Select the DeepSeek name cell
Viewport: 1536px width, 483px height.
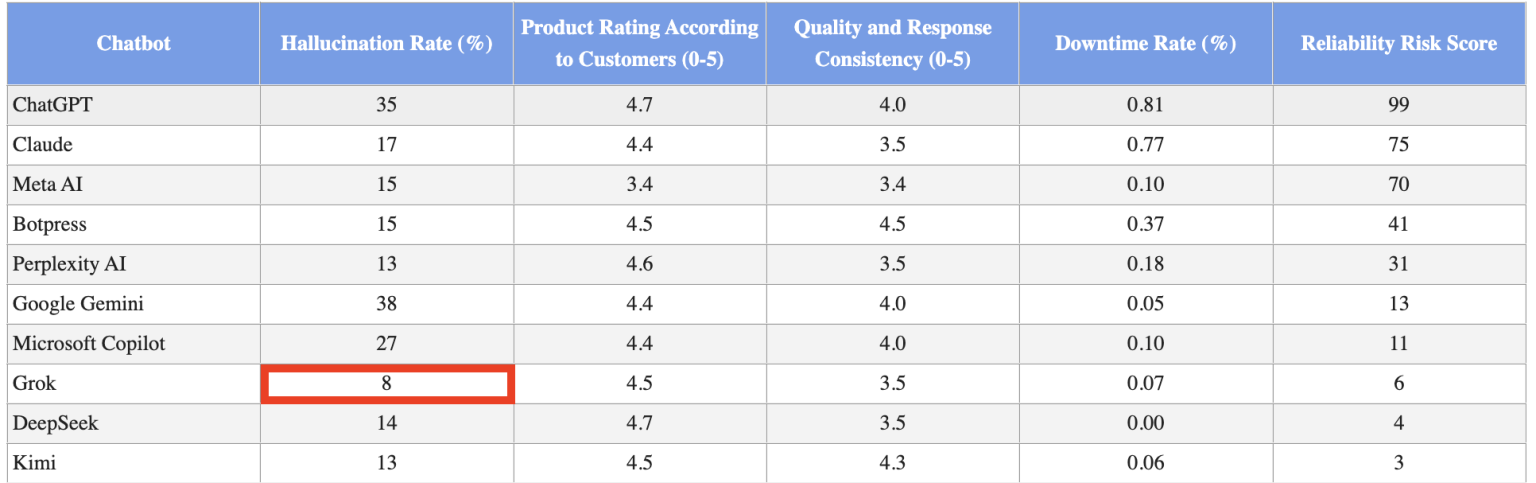133,423
